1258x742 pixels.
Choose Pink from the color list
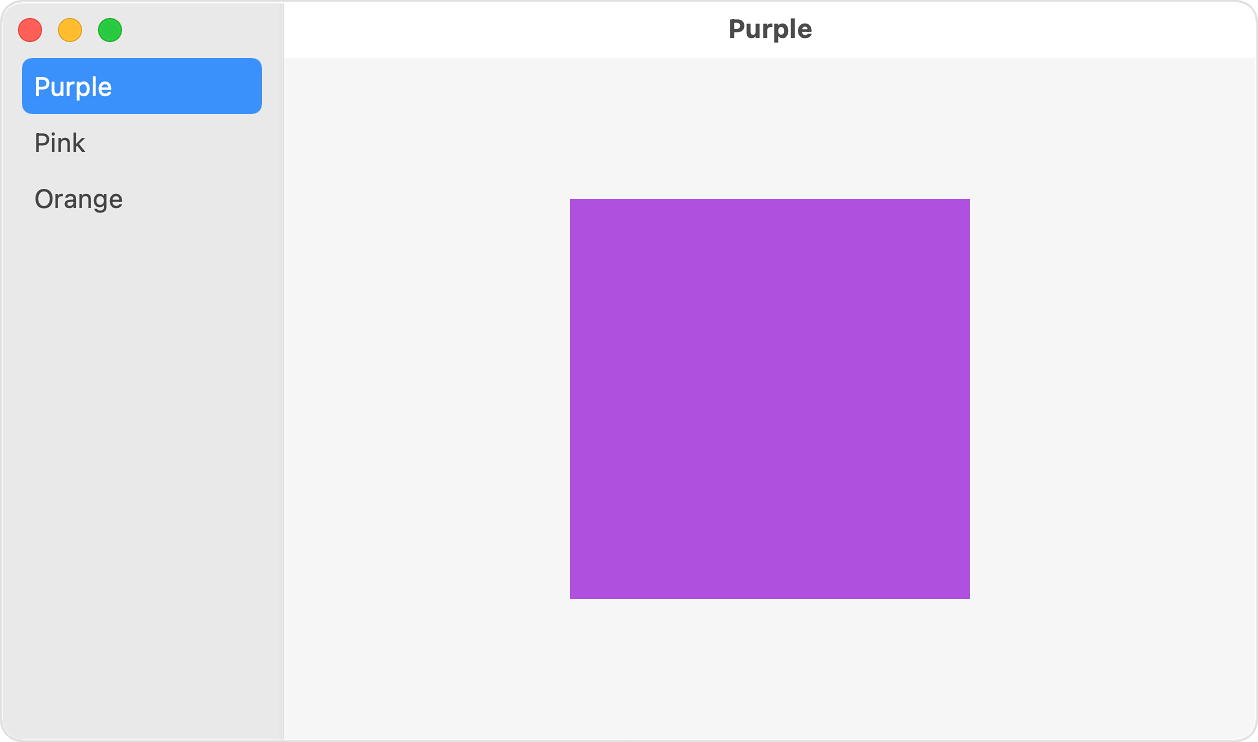click(142, 142)
